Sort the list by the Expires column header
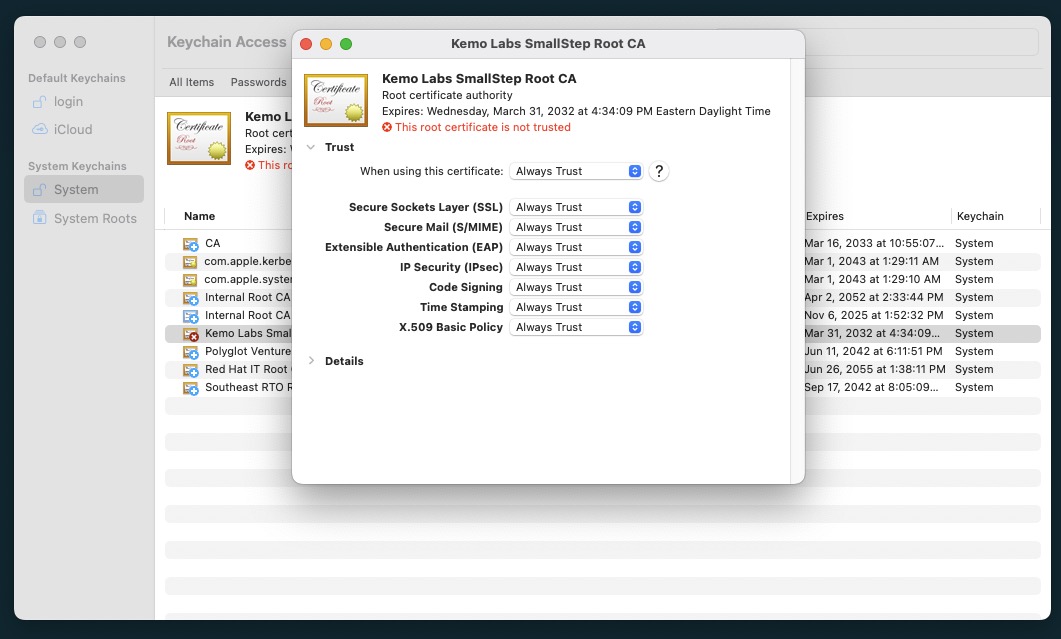1061x639 pixels. coord(825,216)
